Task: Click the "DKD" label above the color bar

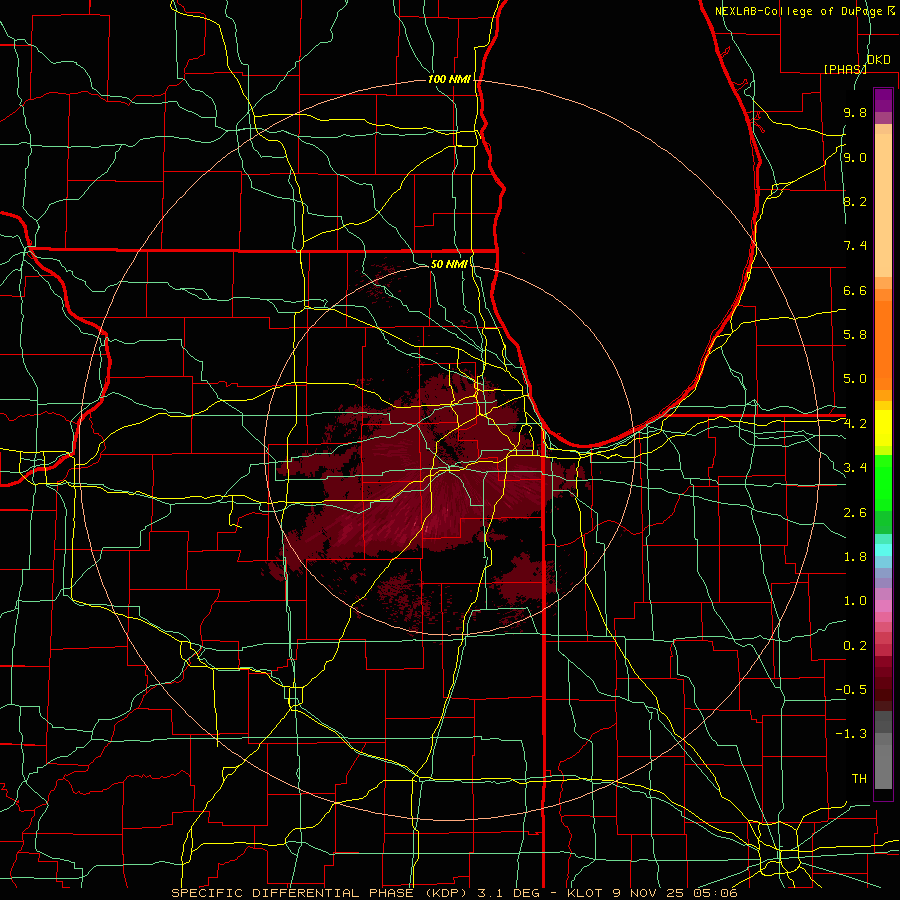Action: click(x=879, y=60)
